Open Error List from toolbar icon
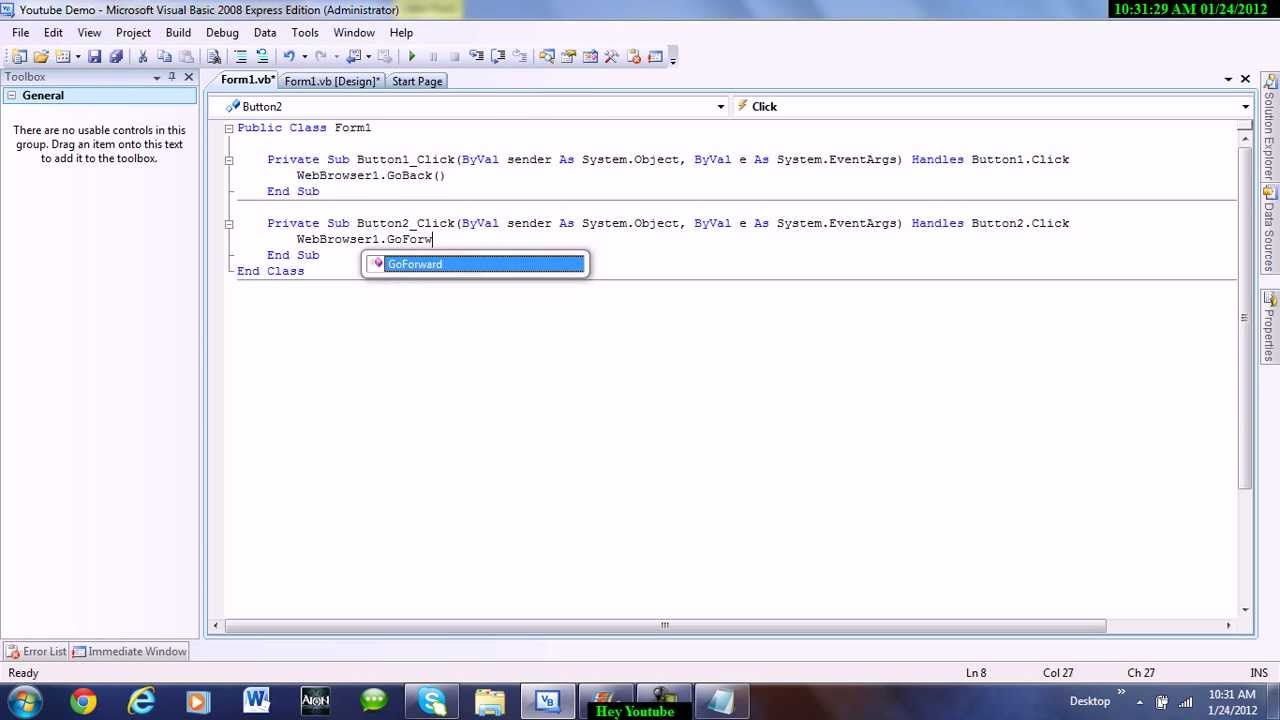1280x720 pixels. coord(634,57)
